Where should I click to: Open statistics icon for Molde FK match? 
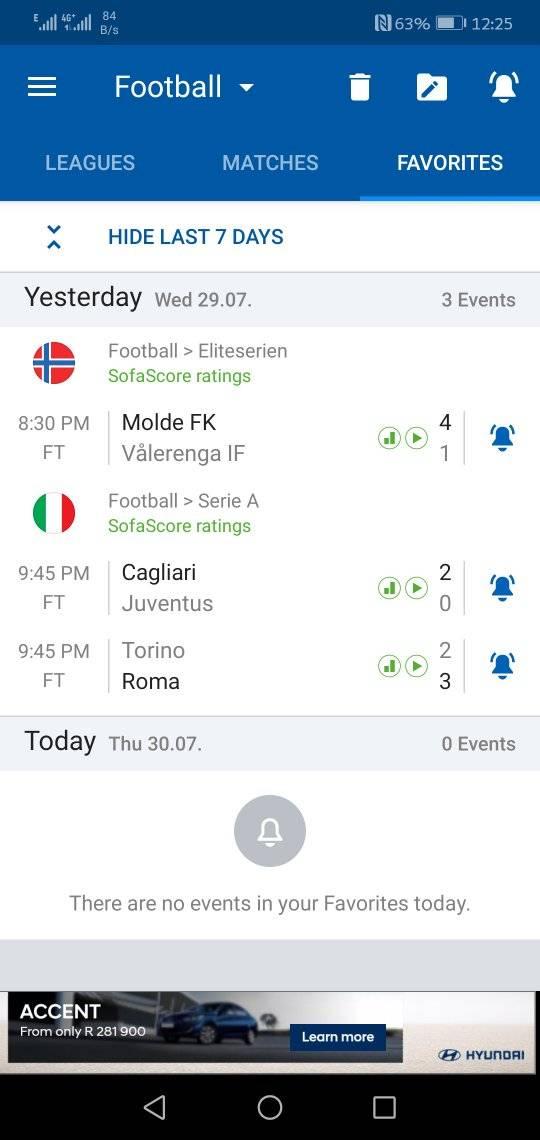pos(390,438)
